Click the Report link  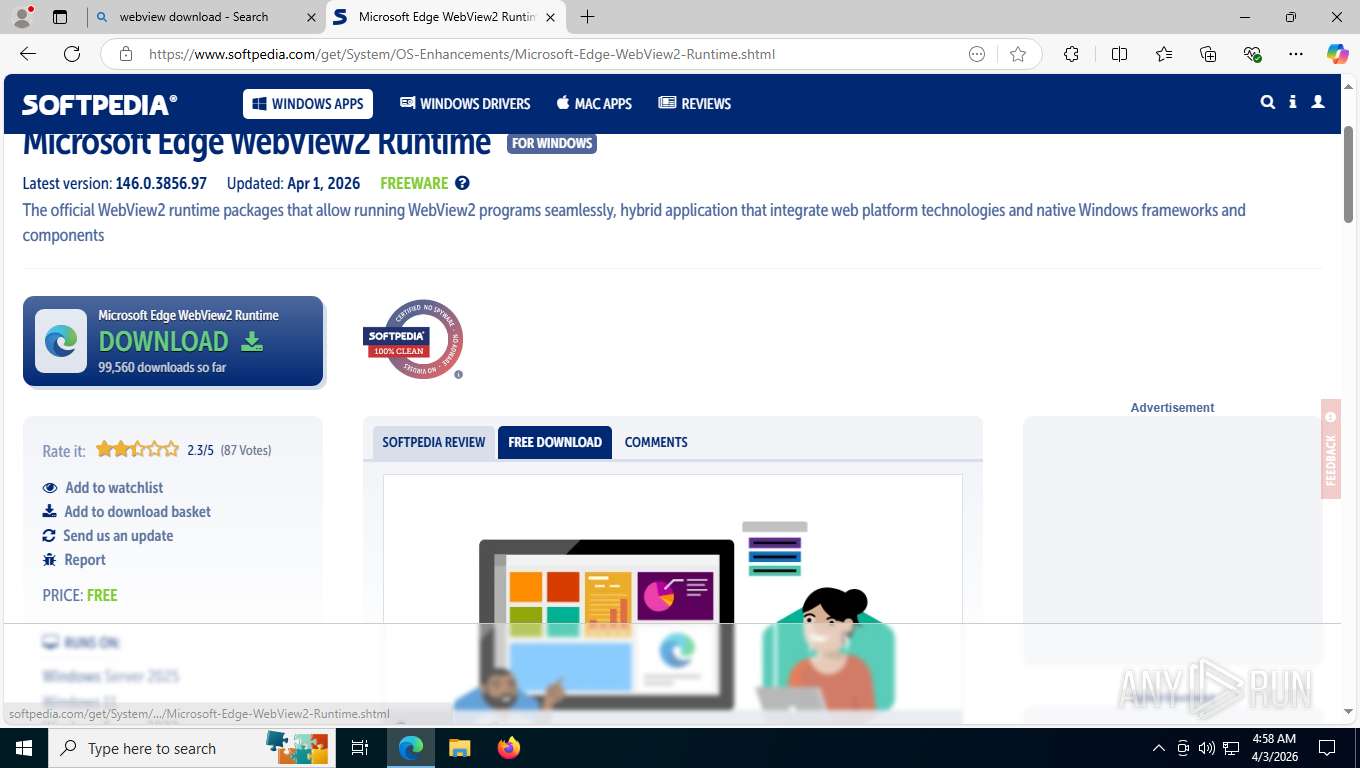coord(74,560)
